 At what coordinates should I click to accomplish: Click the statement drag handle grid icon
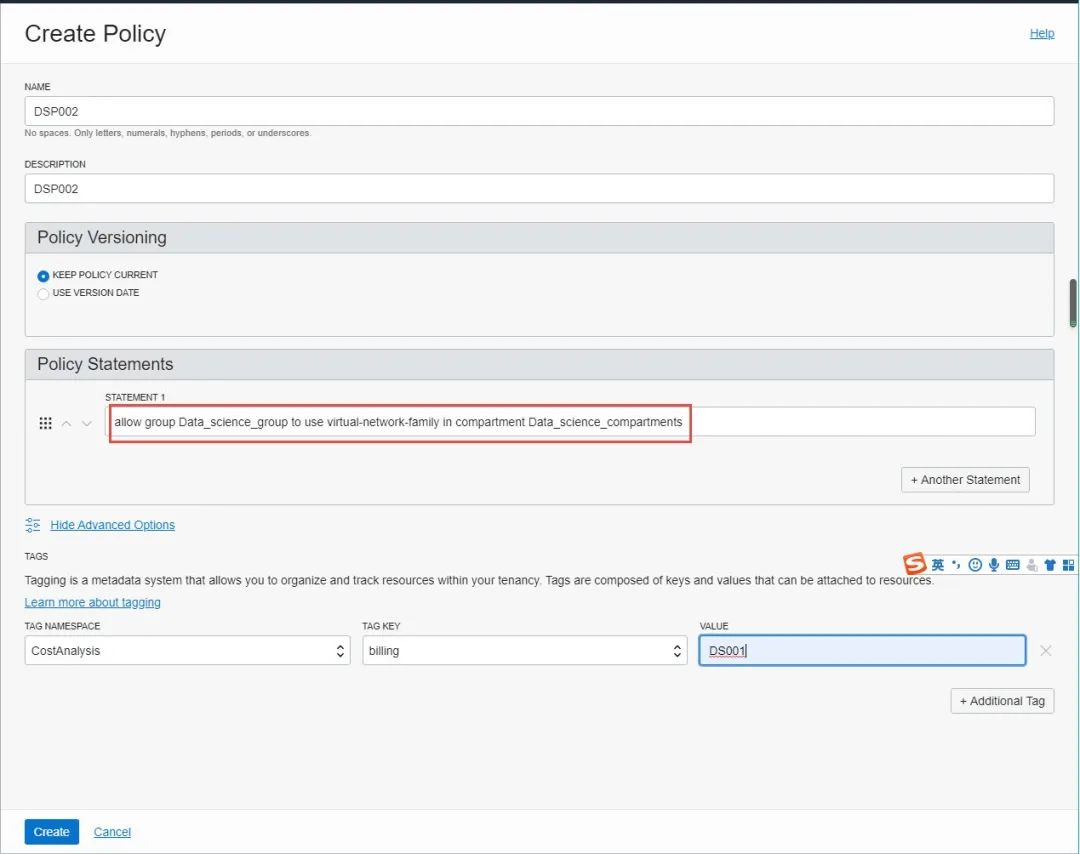[45, 423]
